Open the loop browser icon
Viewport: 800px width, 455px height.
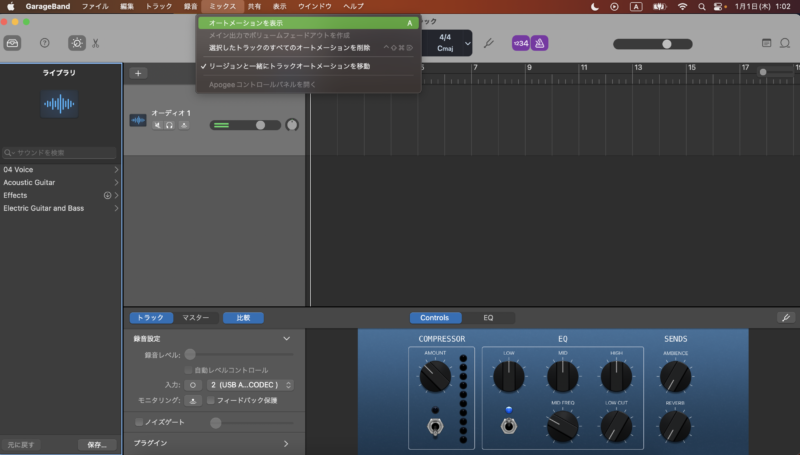click(786, 43)
